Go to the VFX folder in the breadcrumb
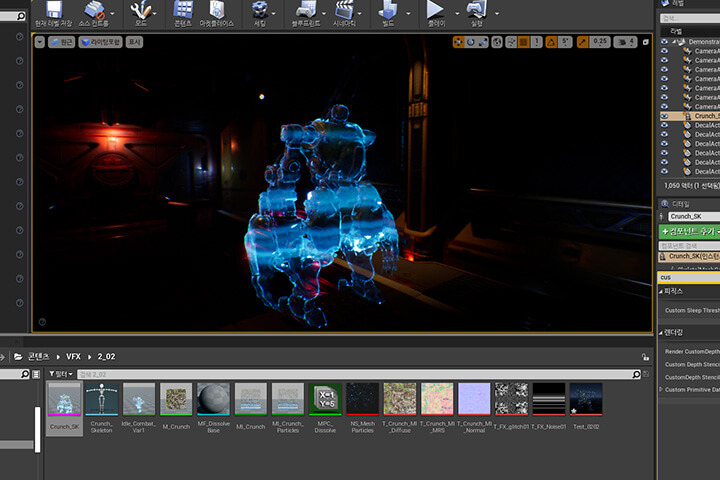 coord(73,356)
